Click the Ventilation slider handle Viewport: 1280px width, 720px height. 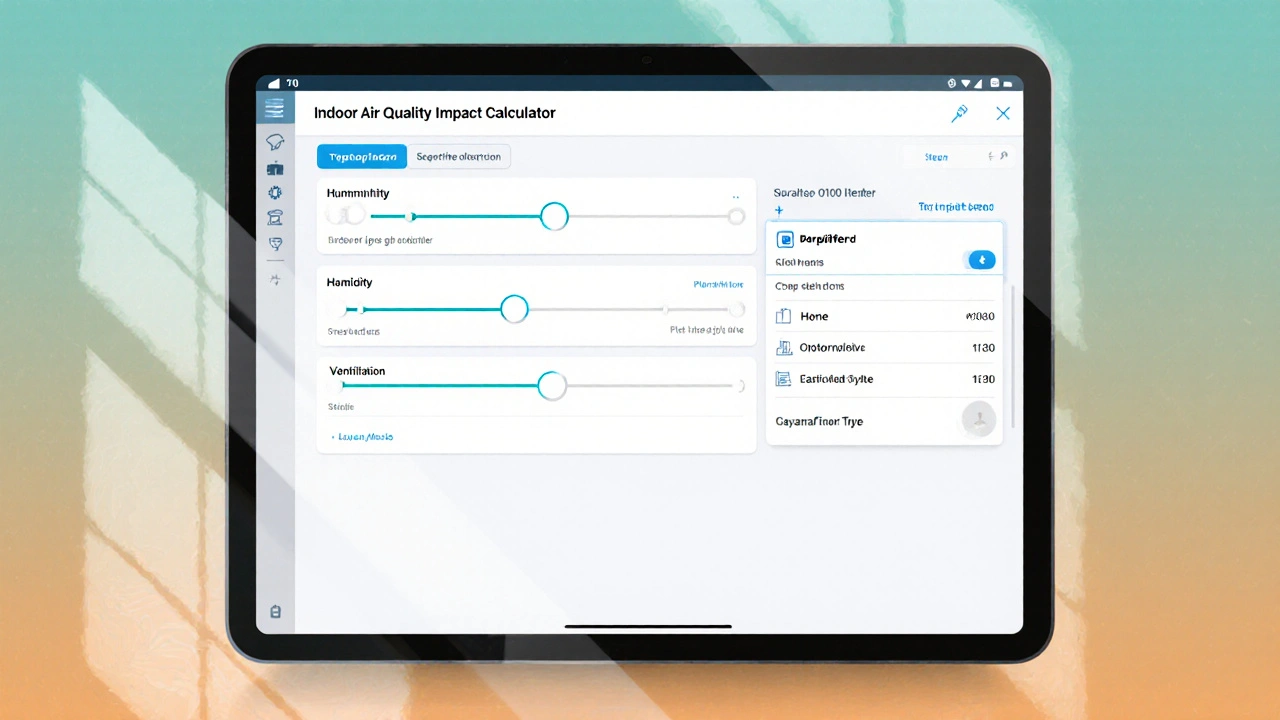click(x=552, y=385)
